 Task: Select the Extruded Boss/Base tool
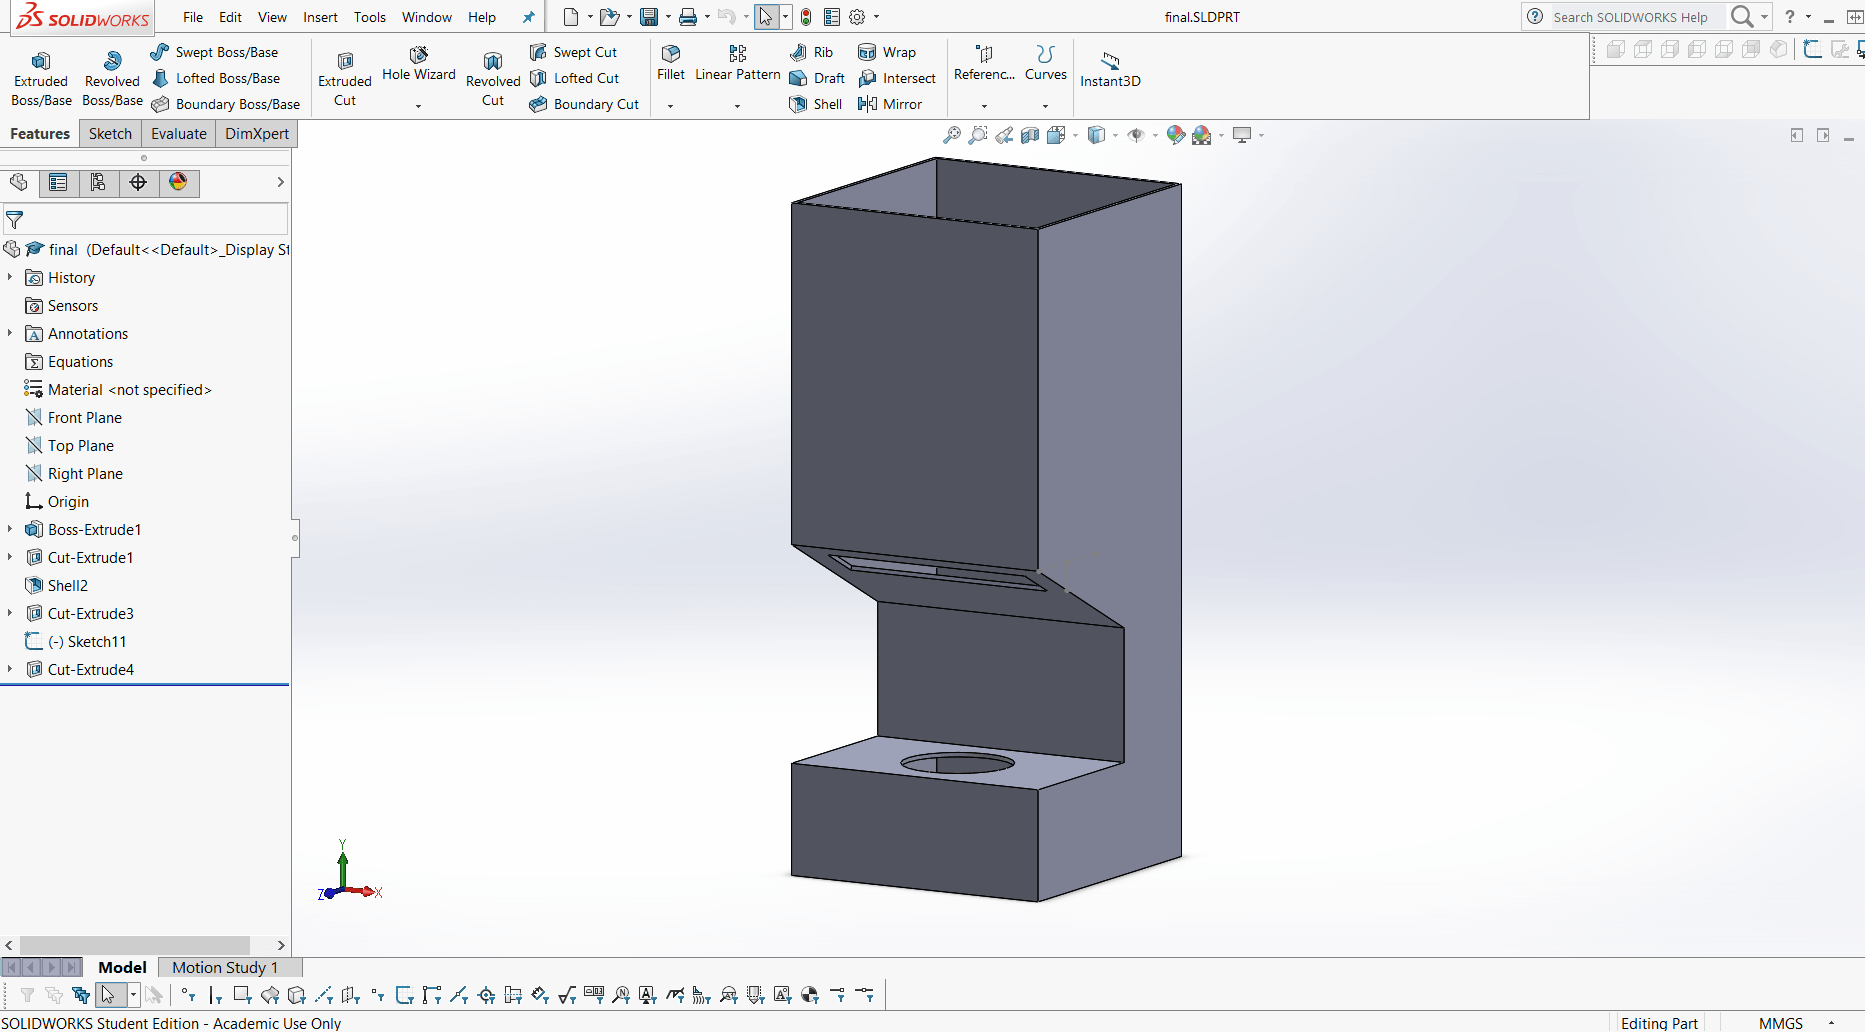pyautogui.click(x=41, y=78)
